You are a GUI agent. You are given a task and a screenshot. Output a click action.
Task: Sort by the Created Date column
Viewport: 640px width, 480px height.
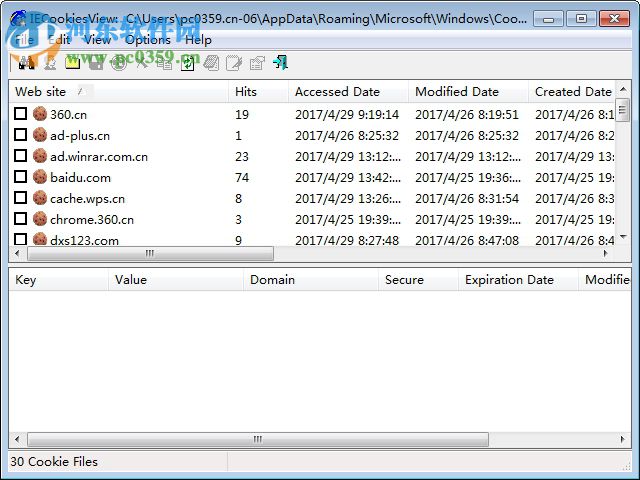571,92
